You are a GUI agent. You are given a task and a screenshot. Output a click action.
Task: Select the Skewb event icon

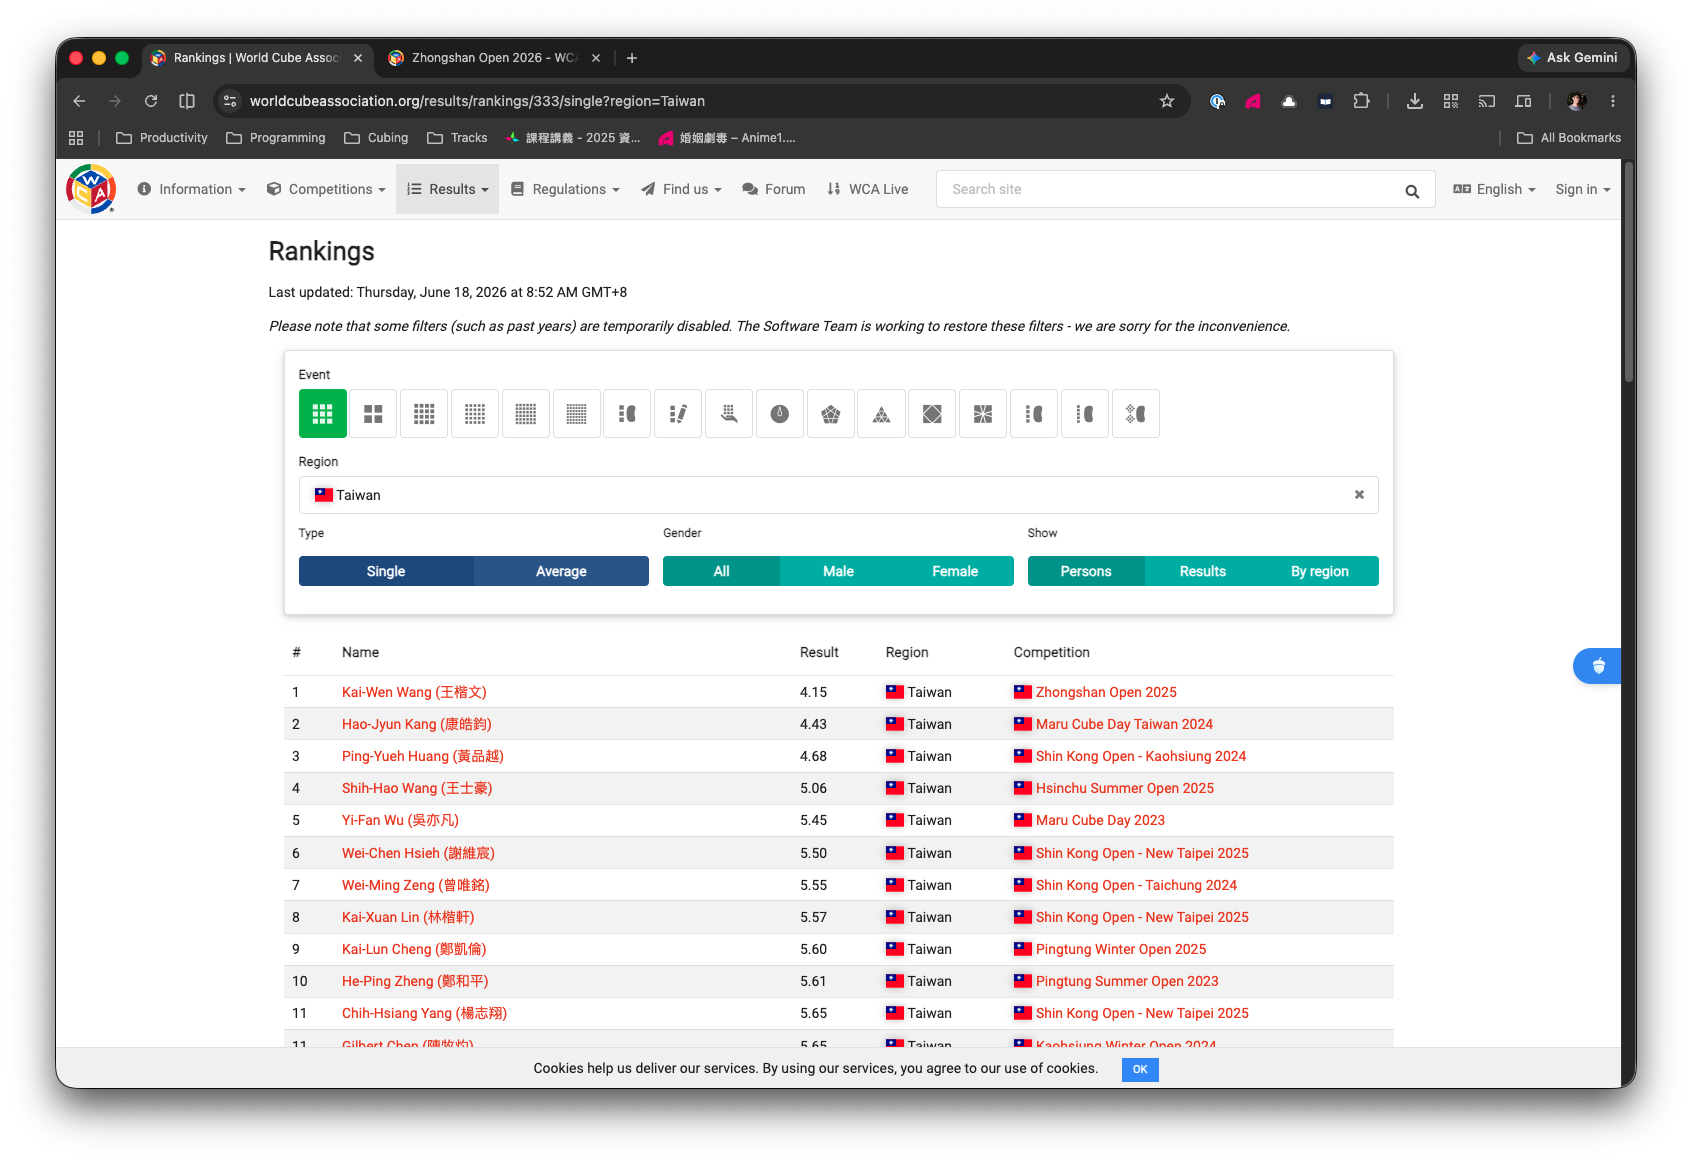[932, 414]
